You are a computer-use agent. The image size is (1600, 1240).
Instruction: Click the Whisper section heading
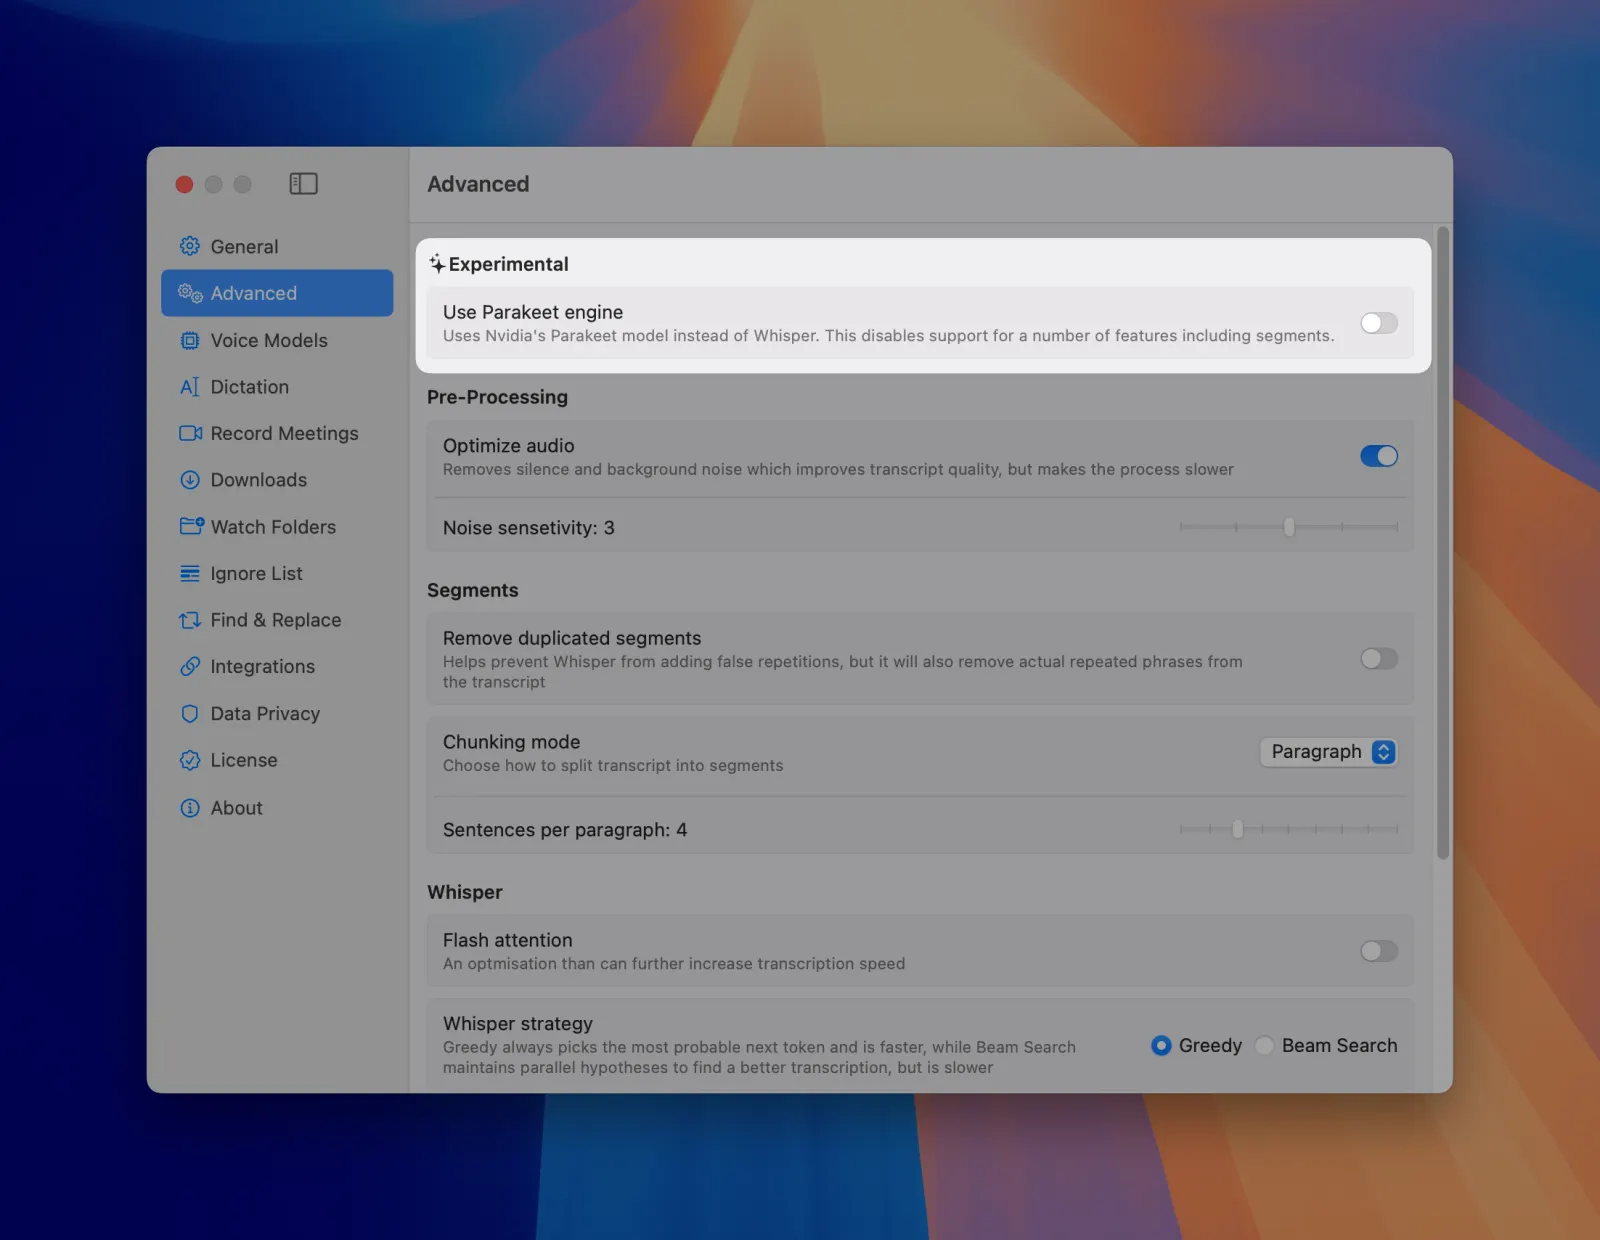click(464, 892)
